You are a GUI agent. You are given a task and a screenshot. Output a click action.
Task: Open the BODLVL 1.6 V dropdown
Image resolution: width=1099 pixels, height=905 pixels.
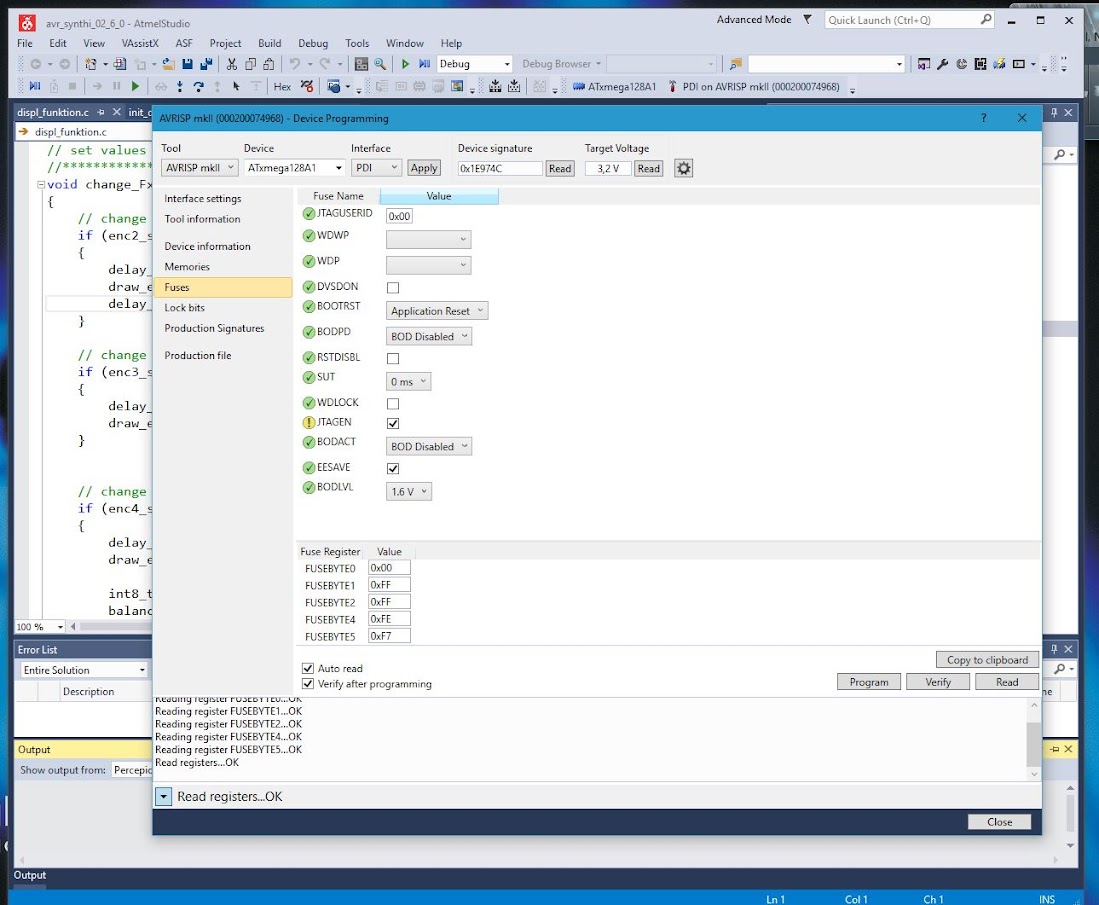pyautogui.click(x=409, y=491)
